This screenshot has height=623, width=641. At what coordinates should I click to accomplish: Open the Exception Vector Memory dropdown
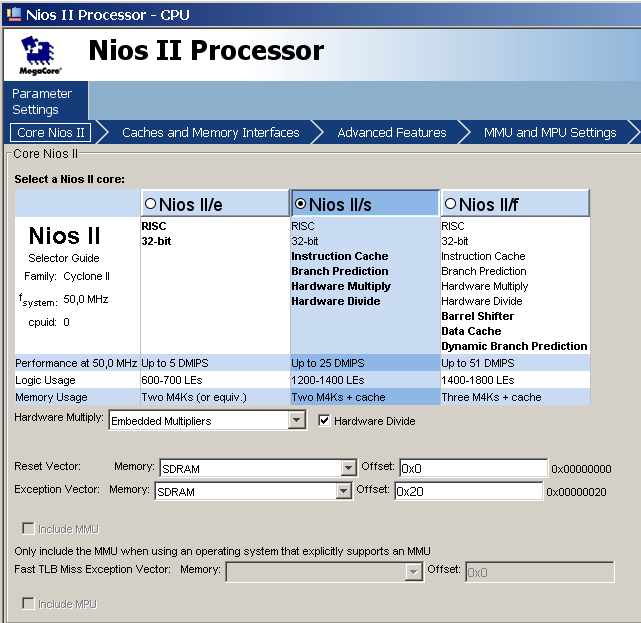click(x=343, y=491)
